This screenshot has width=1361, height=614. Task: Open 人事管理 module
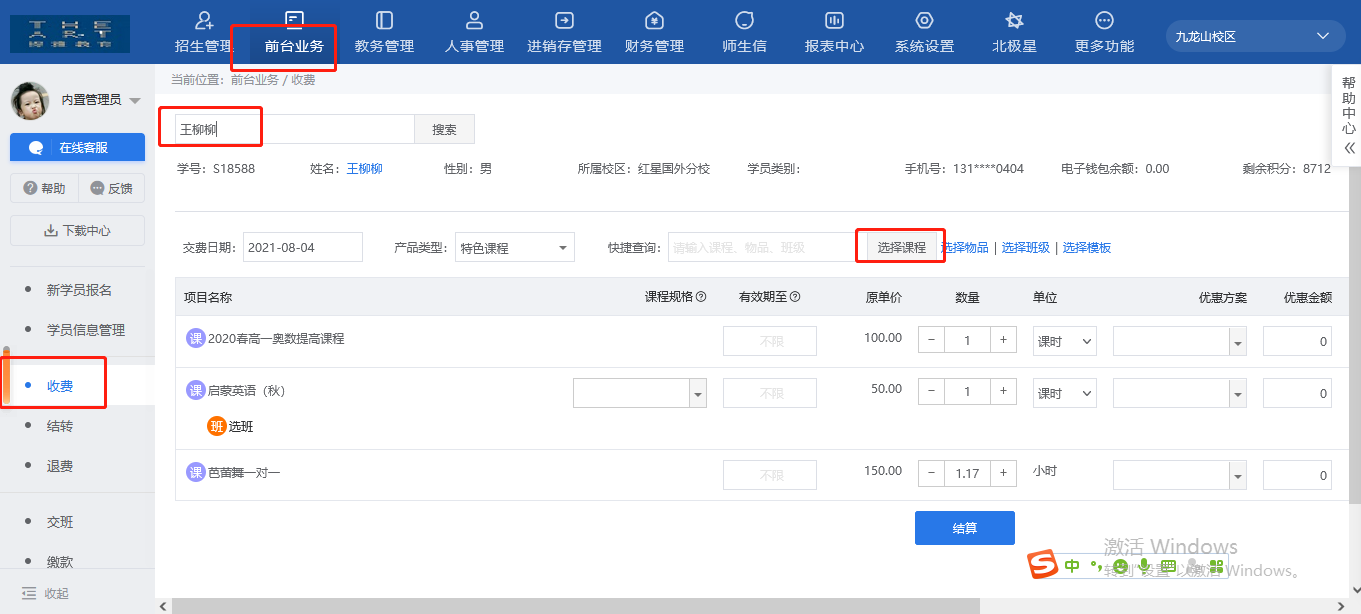coord(474,33)
